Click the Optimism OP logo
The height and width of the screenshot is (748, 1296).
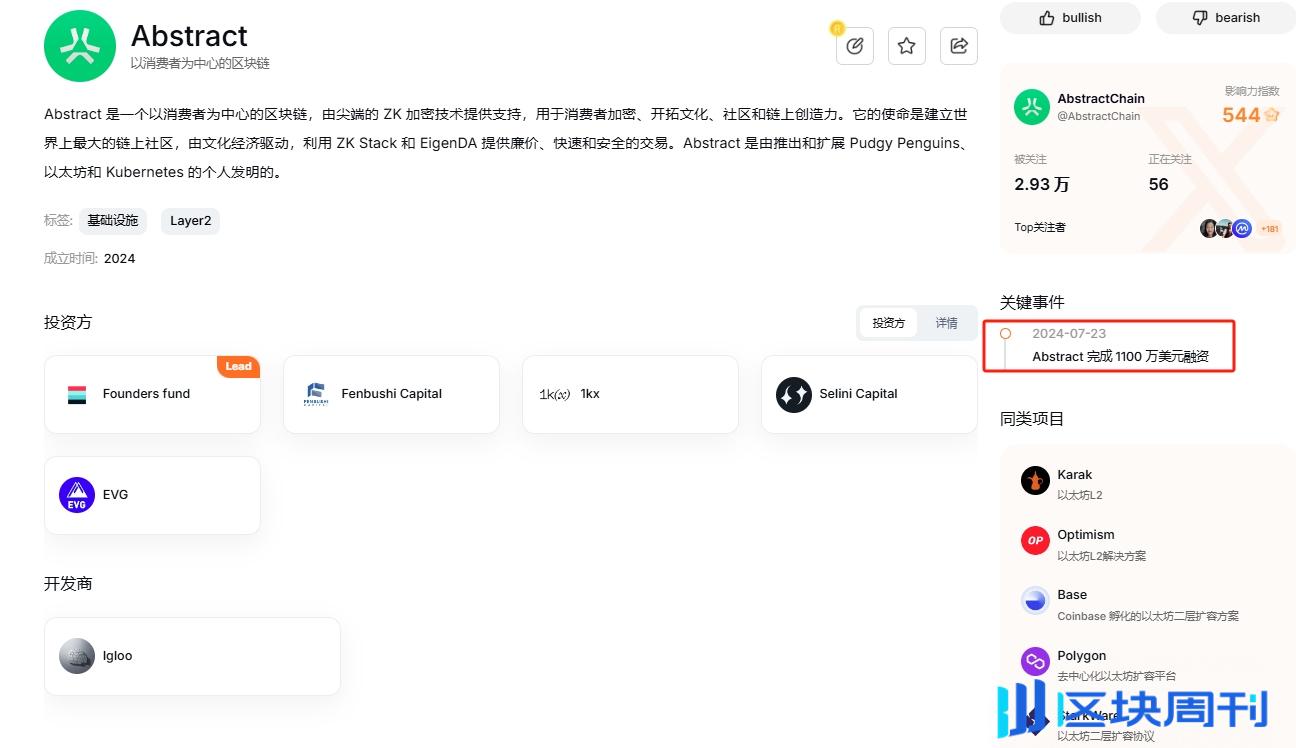coord(1035,541)
